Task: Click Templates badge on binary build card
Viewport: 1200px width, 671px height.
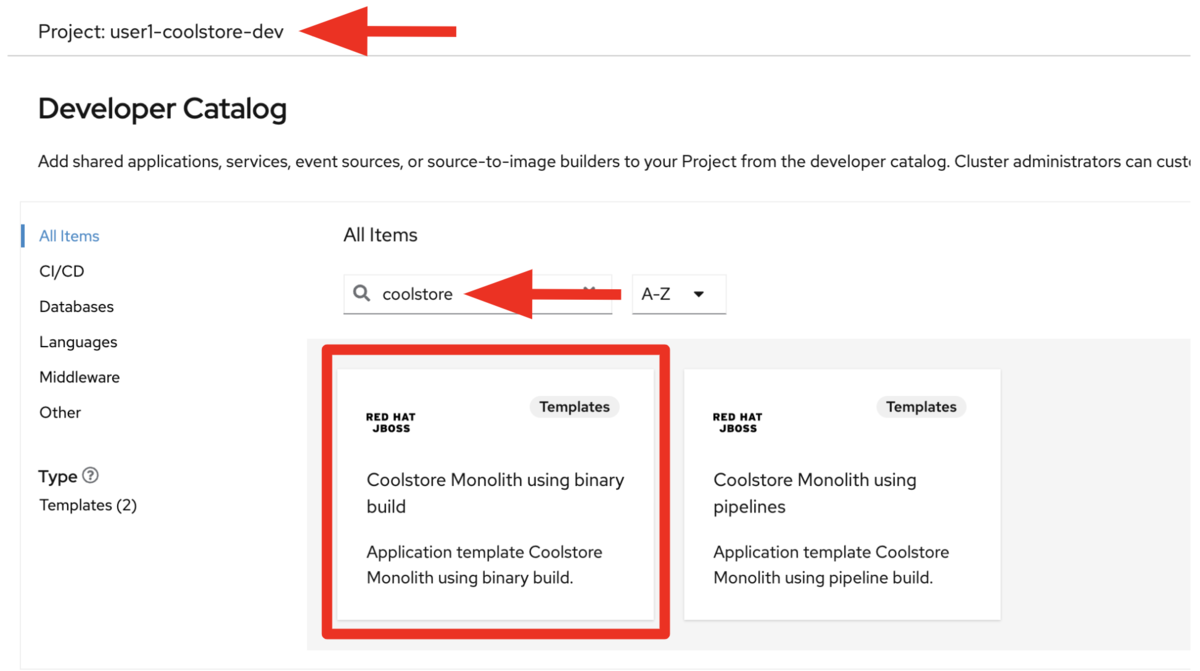Action: click(x=574, y=407)
